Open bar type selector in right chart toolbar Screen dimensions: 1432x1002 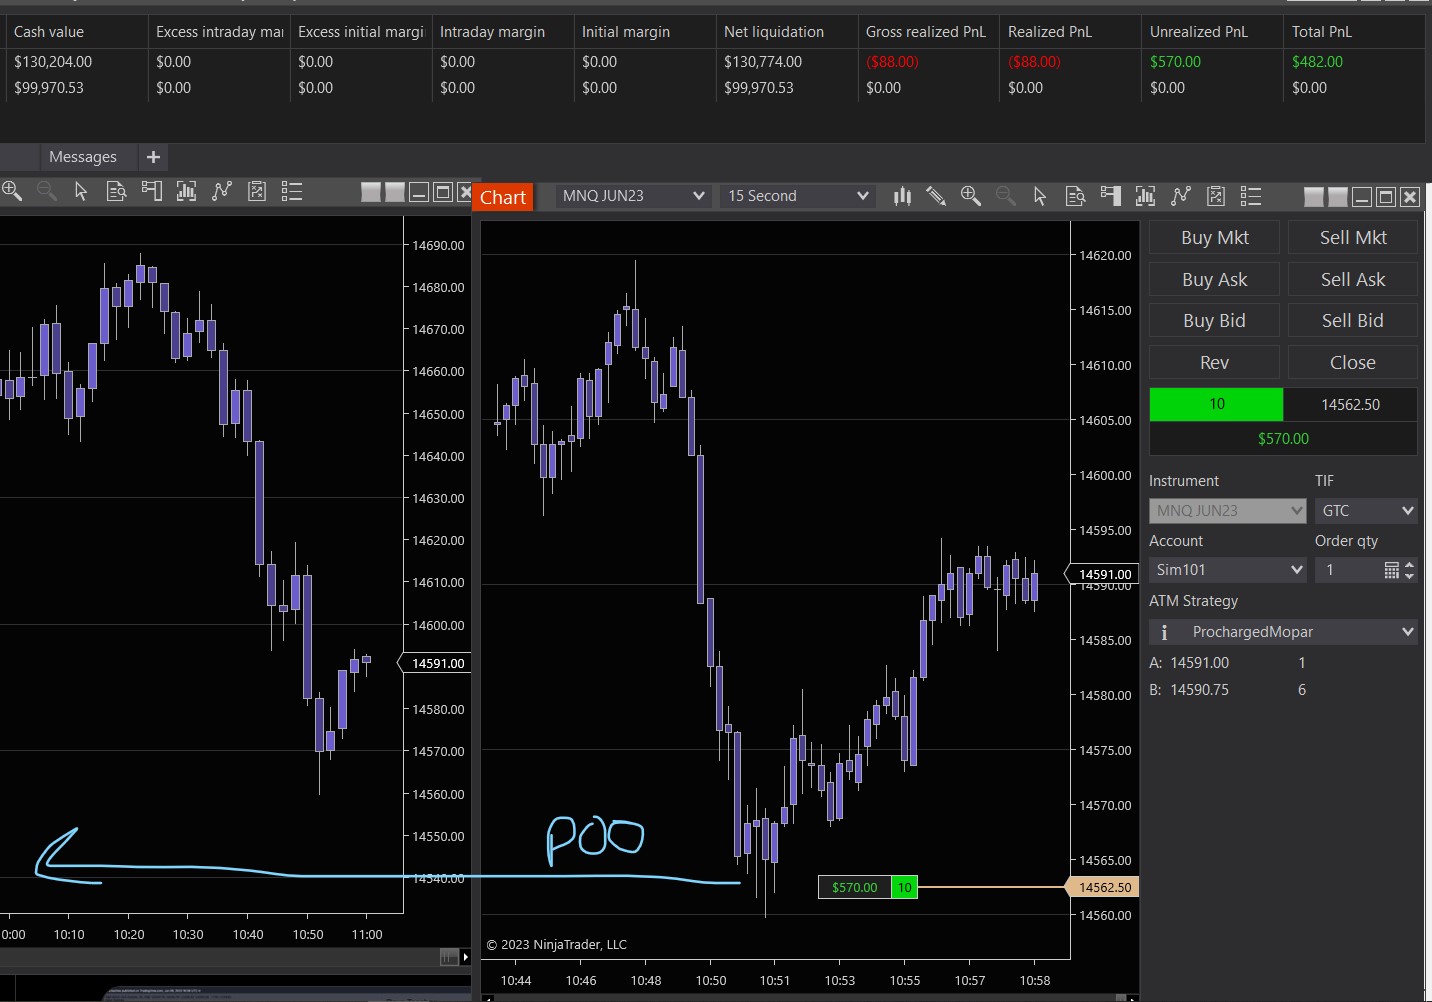902,196
